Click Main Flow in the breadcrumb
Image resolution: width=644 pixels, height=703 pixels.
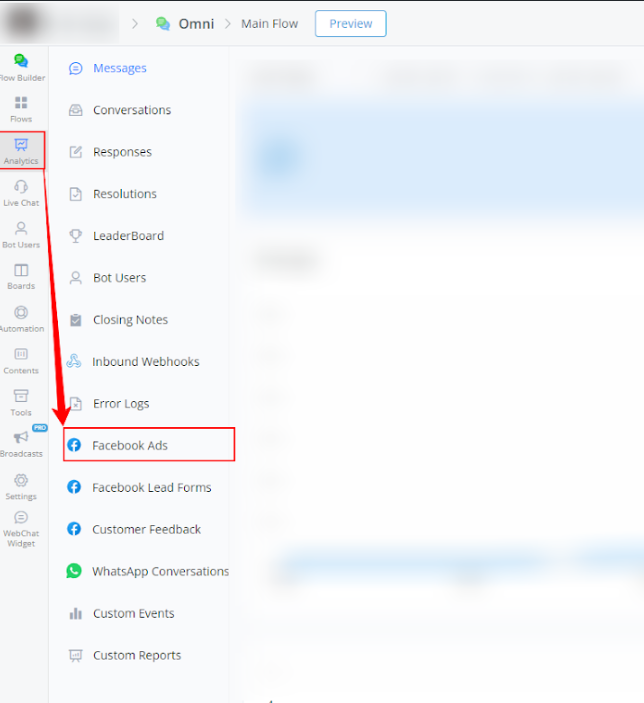tap(269, 24)
